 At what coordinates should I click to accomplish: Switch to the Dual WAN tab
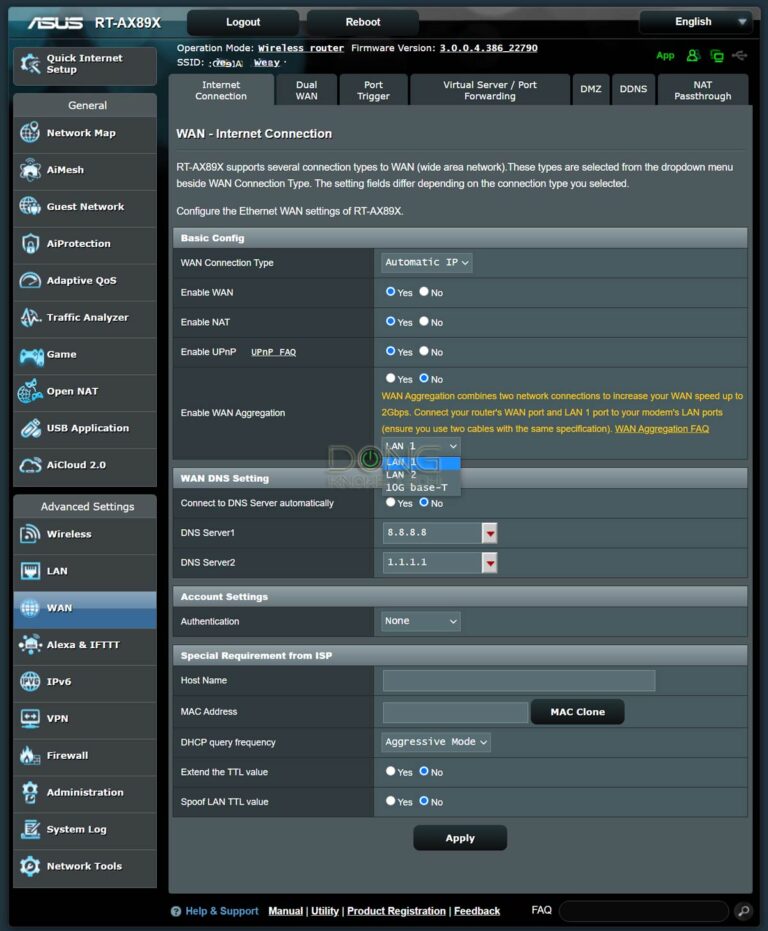coord(306,90)
